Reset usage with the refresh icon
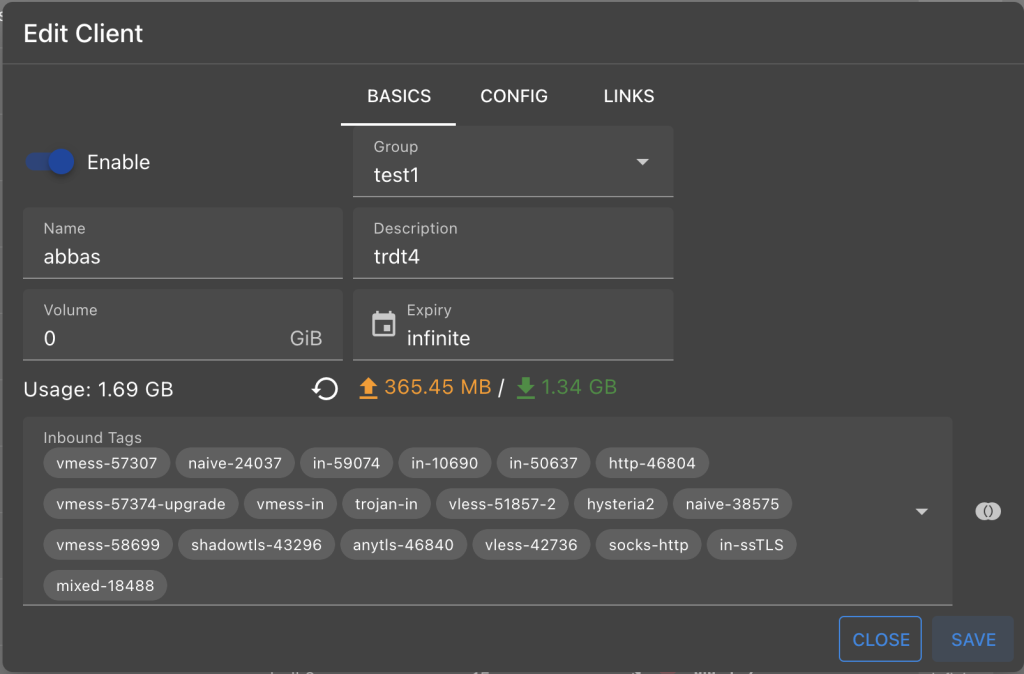Viewport: 1024px width, 674px height. pos(325,389)
